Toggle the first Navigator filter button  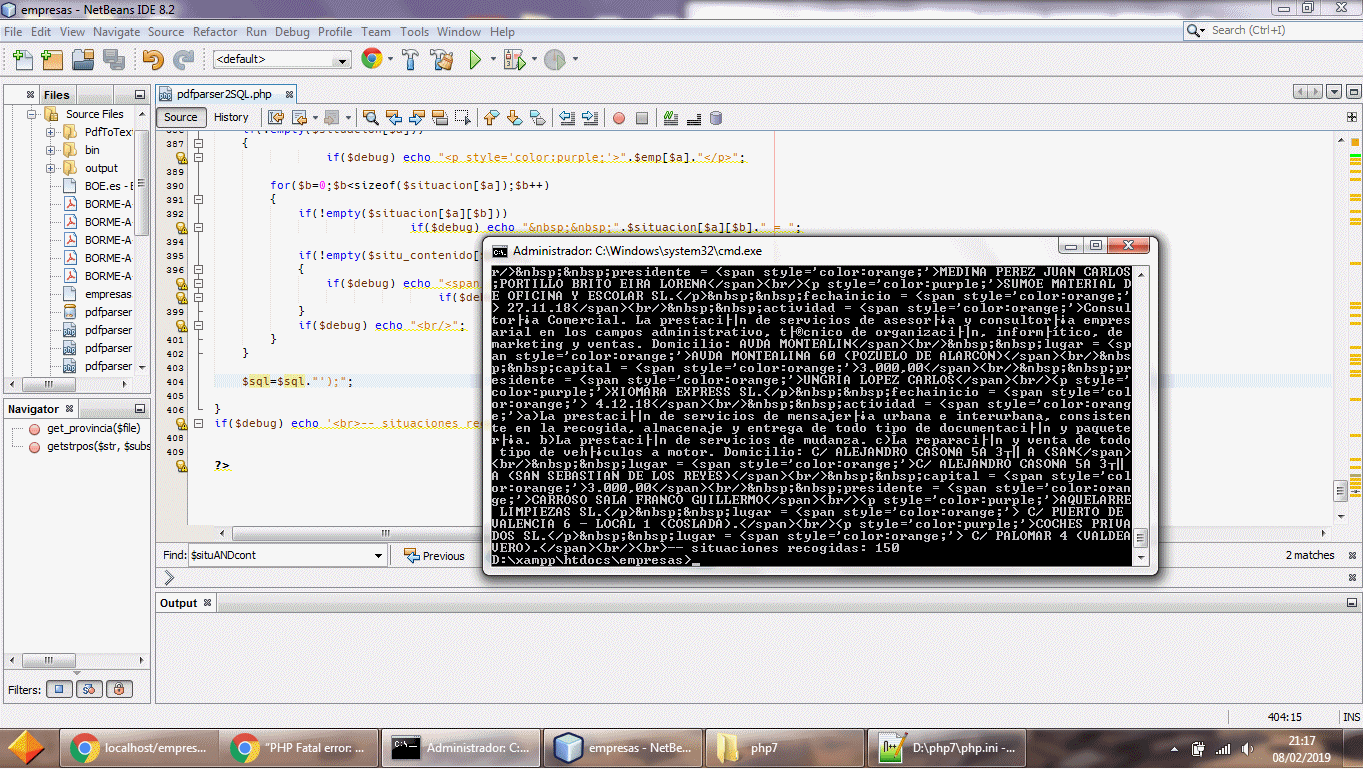pos(60,689)
